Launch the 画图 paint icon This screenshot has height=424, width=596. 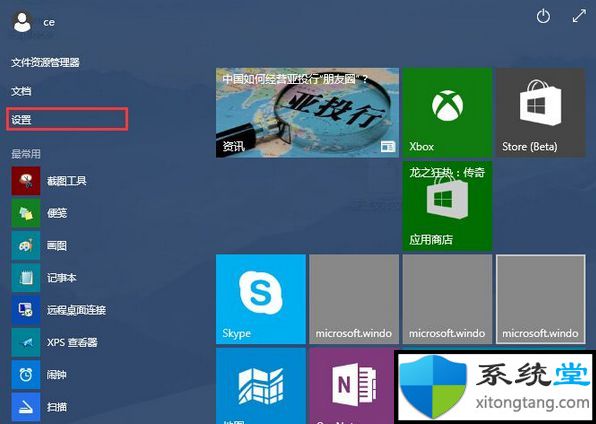pos(26,246)
